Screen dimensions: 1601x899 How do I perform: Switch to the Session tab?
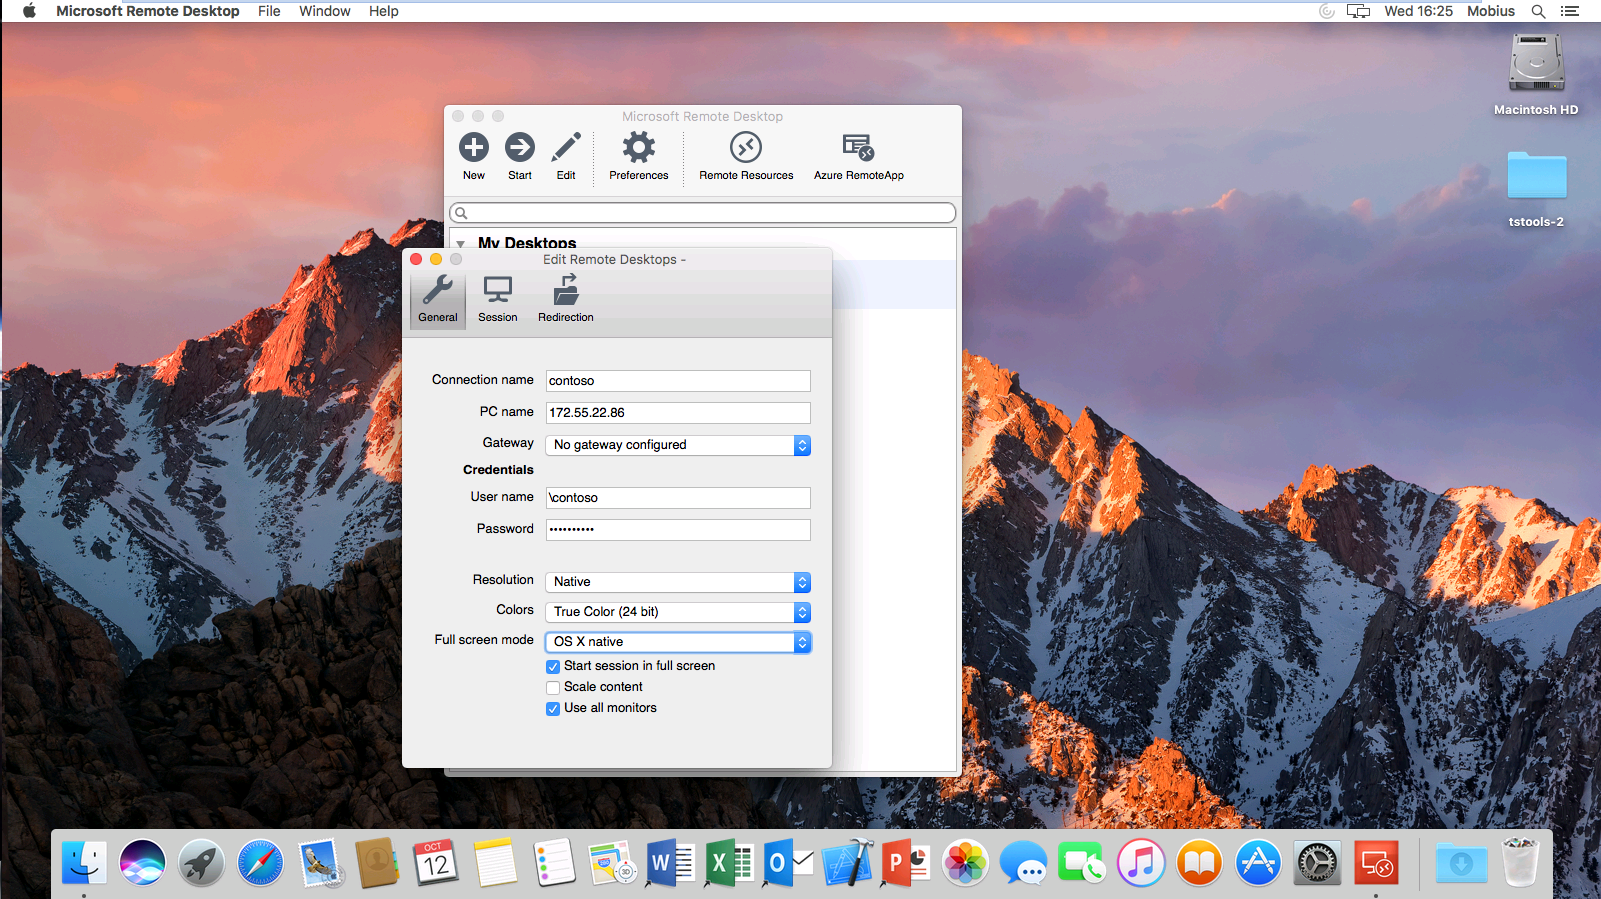498,299
